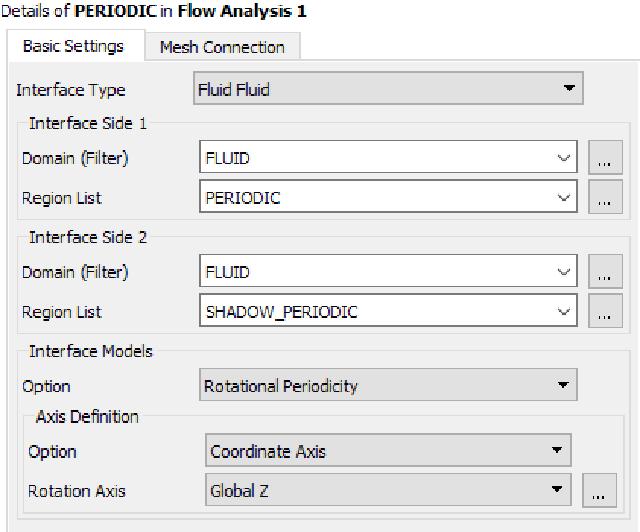Expand the Rotational Periodicity option dropdown
640x532 pixels.
387,386
